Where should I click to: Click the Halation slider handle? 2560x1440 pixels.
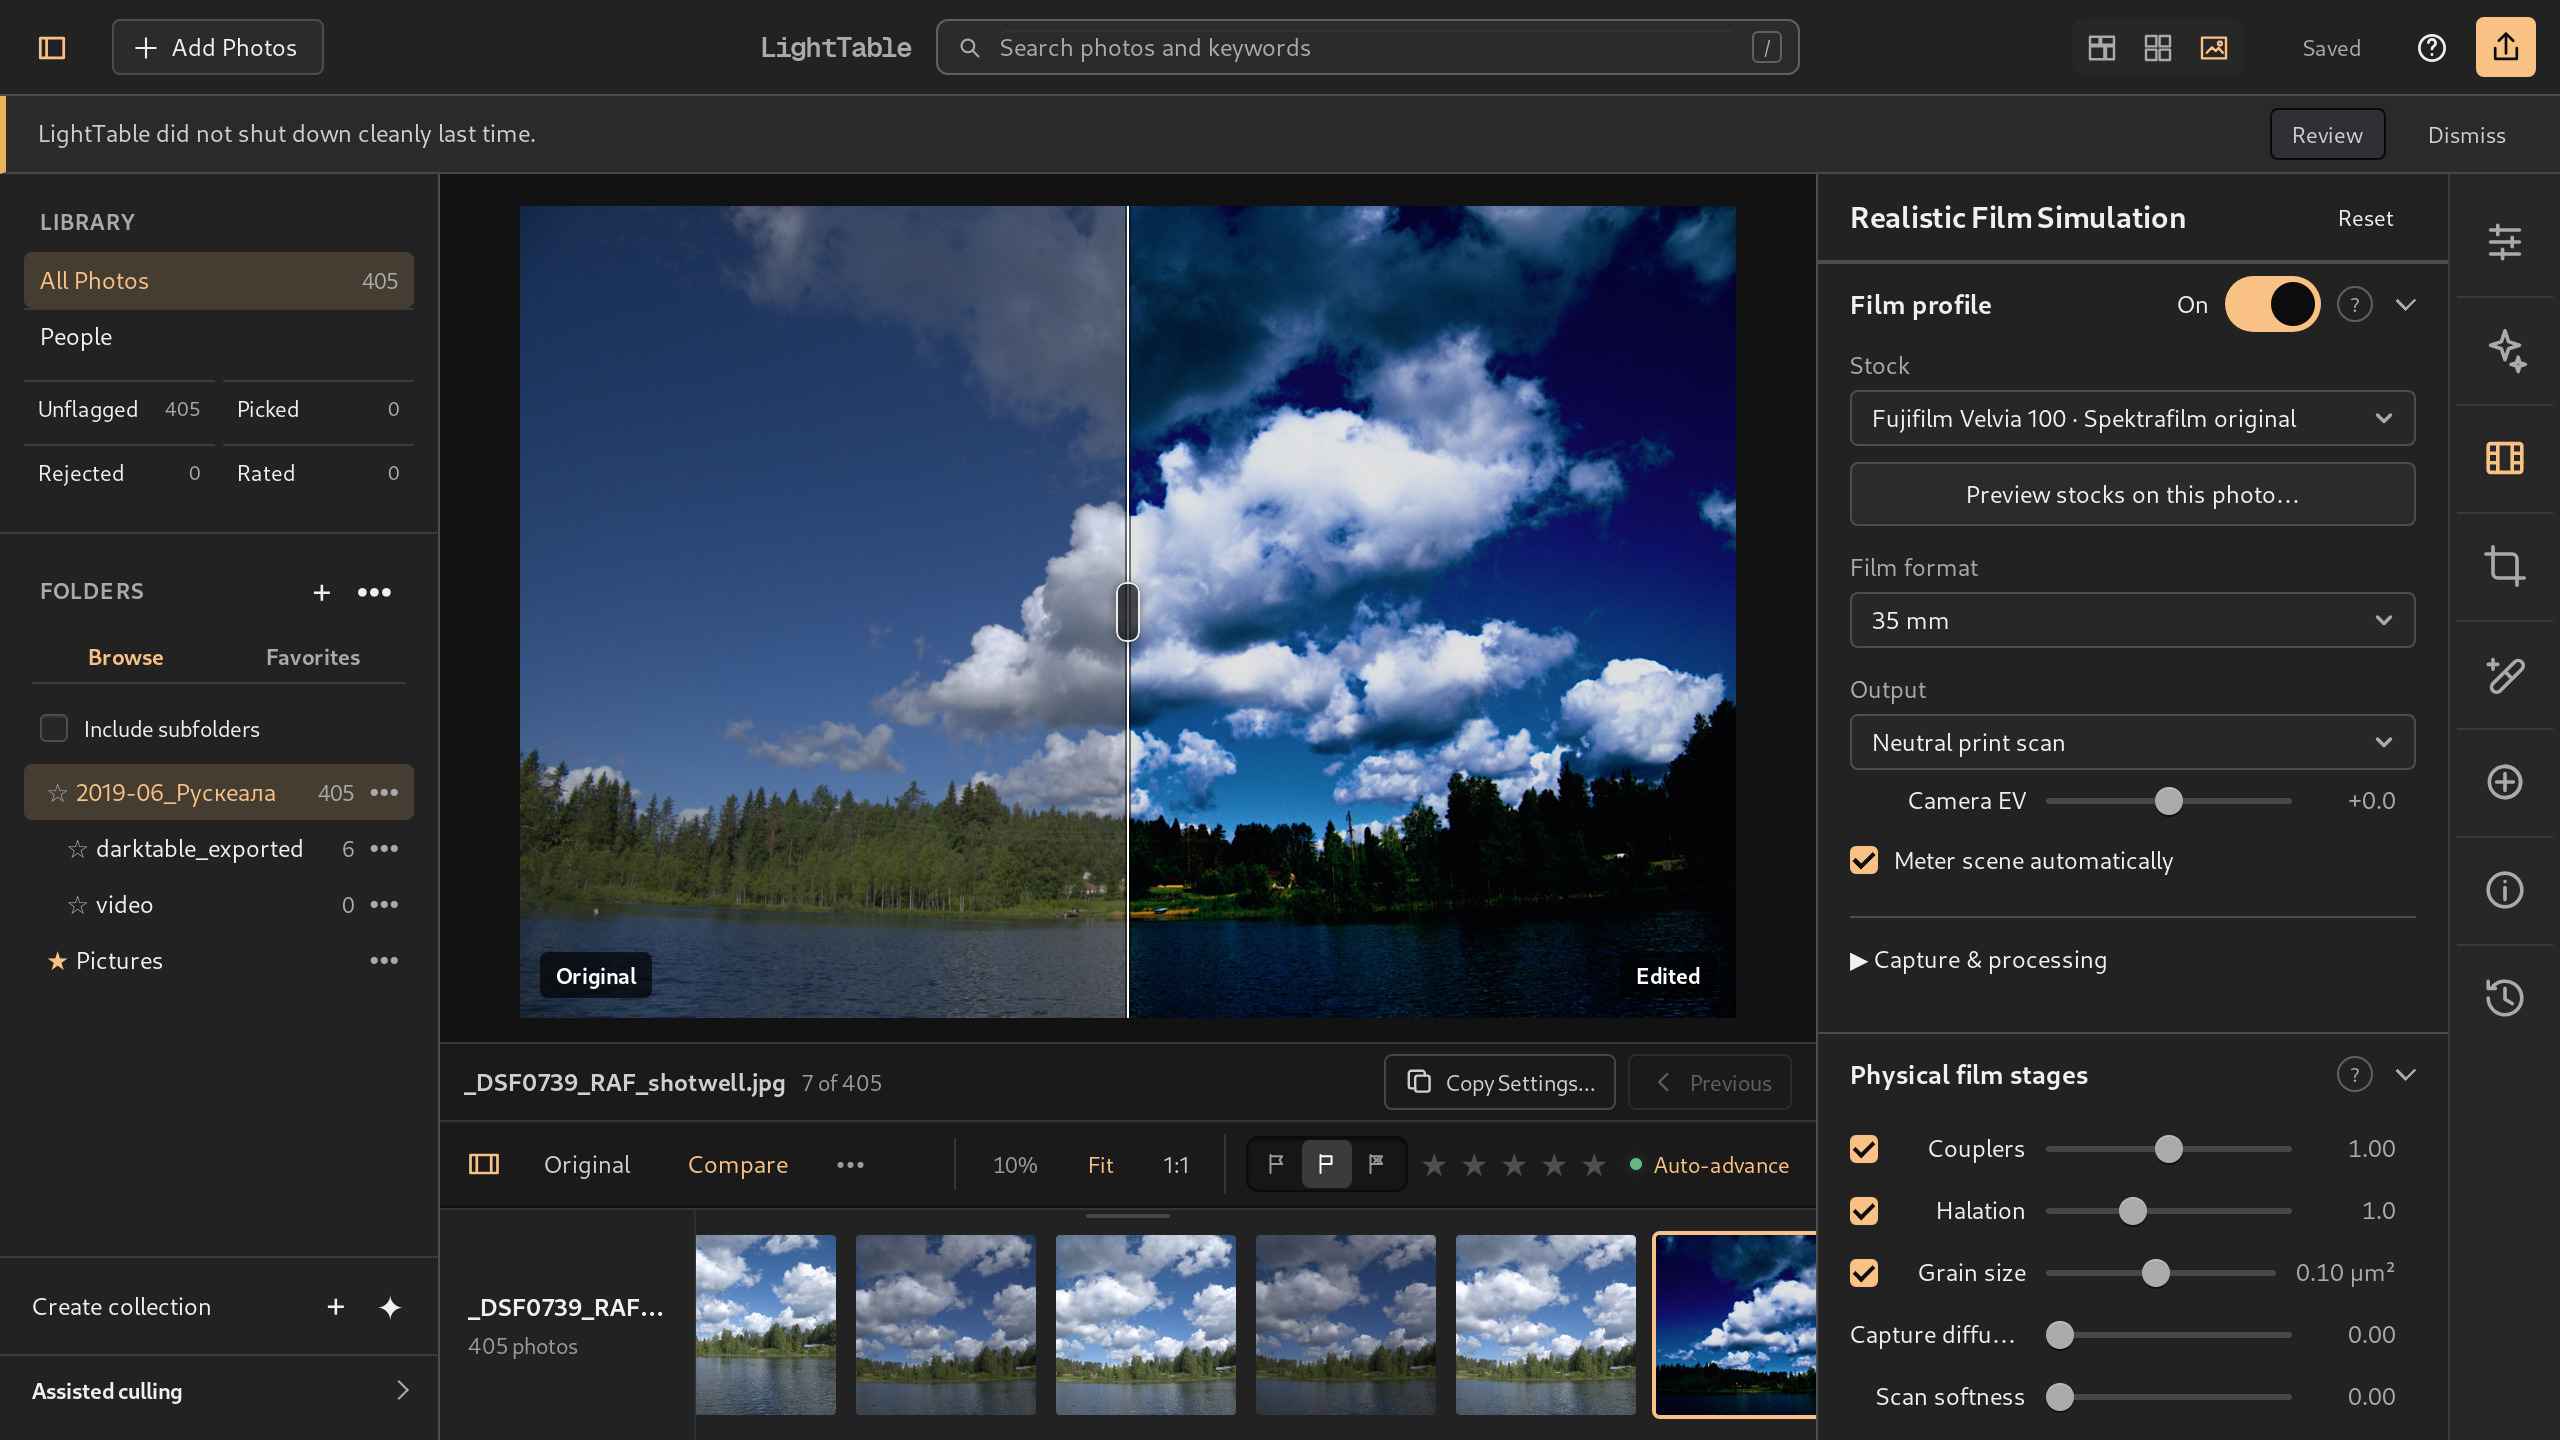pyautogui.click(x=2133, y=1211)
